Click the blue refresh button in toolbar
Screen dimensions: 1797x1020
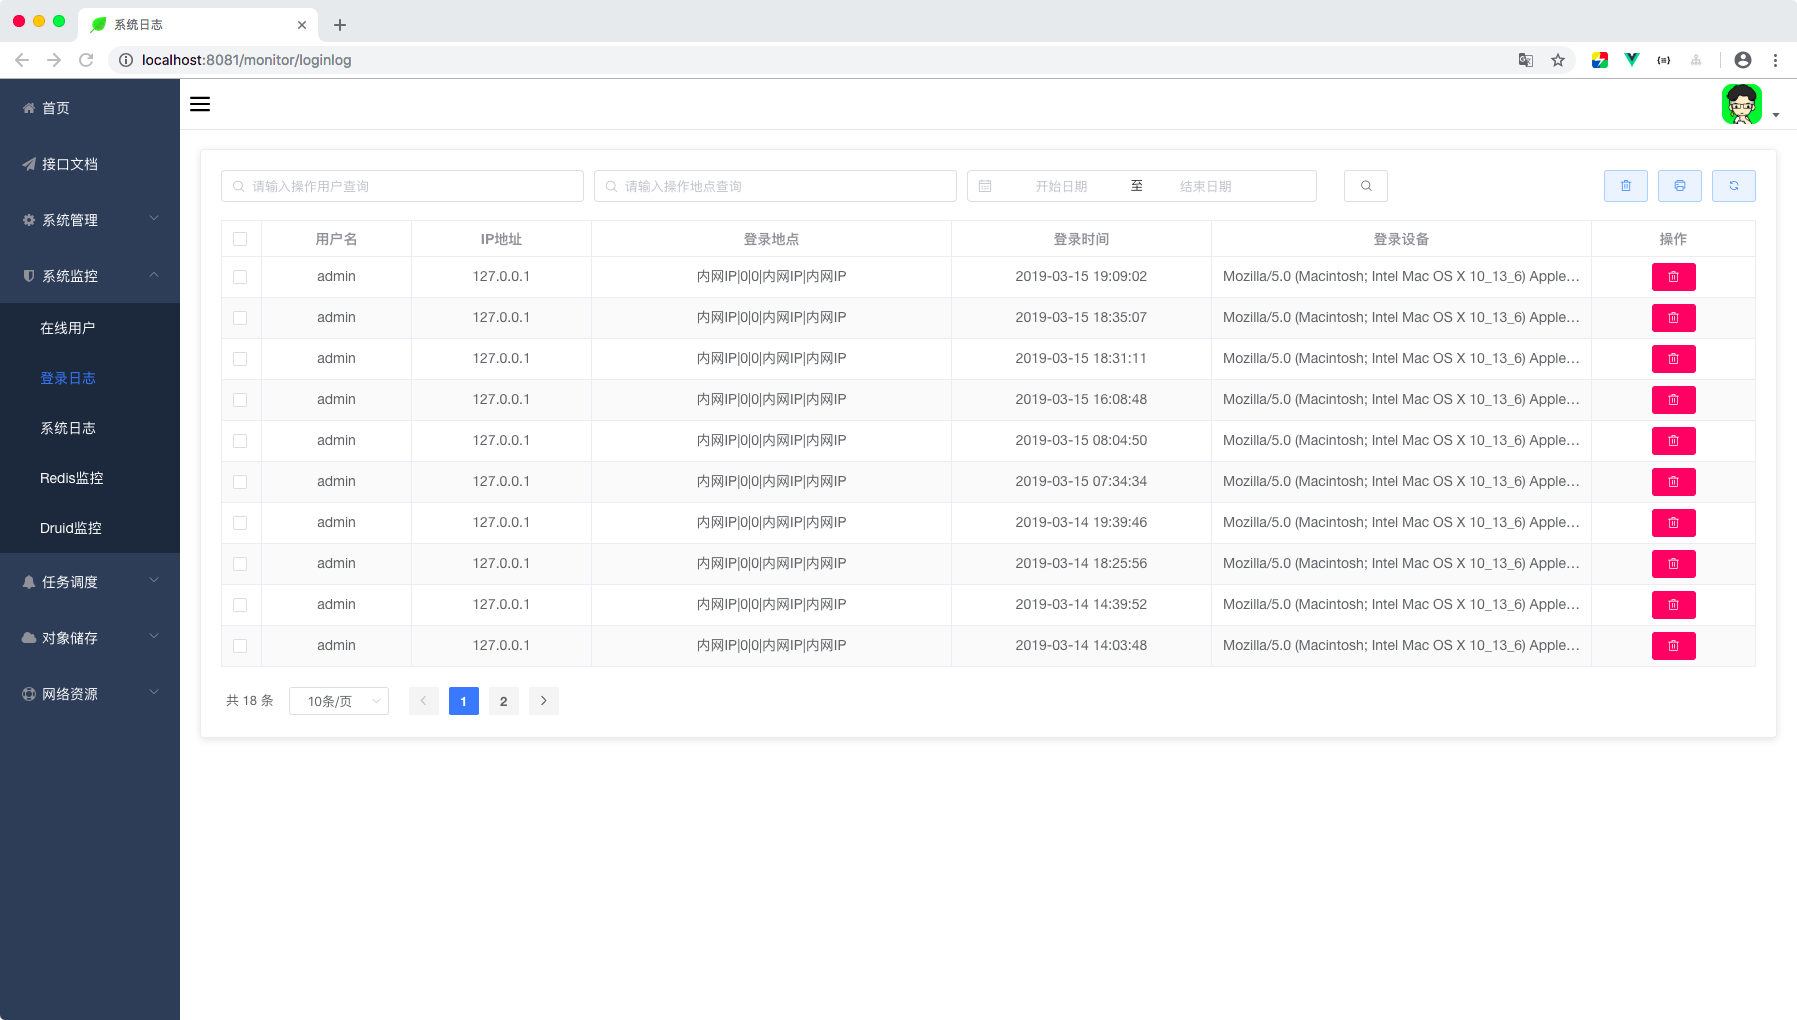pyautogui.click(x=1734, y=186)
